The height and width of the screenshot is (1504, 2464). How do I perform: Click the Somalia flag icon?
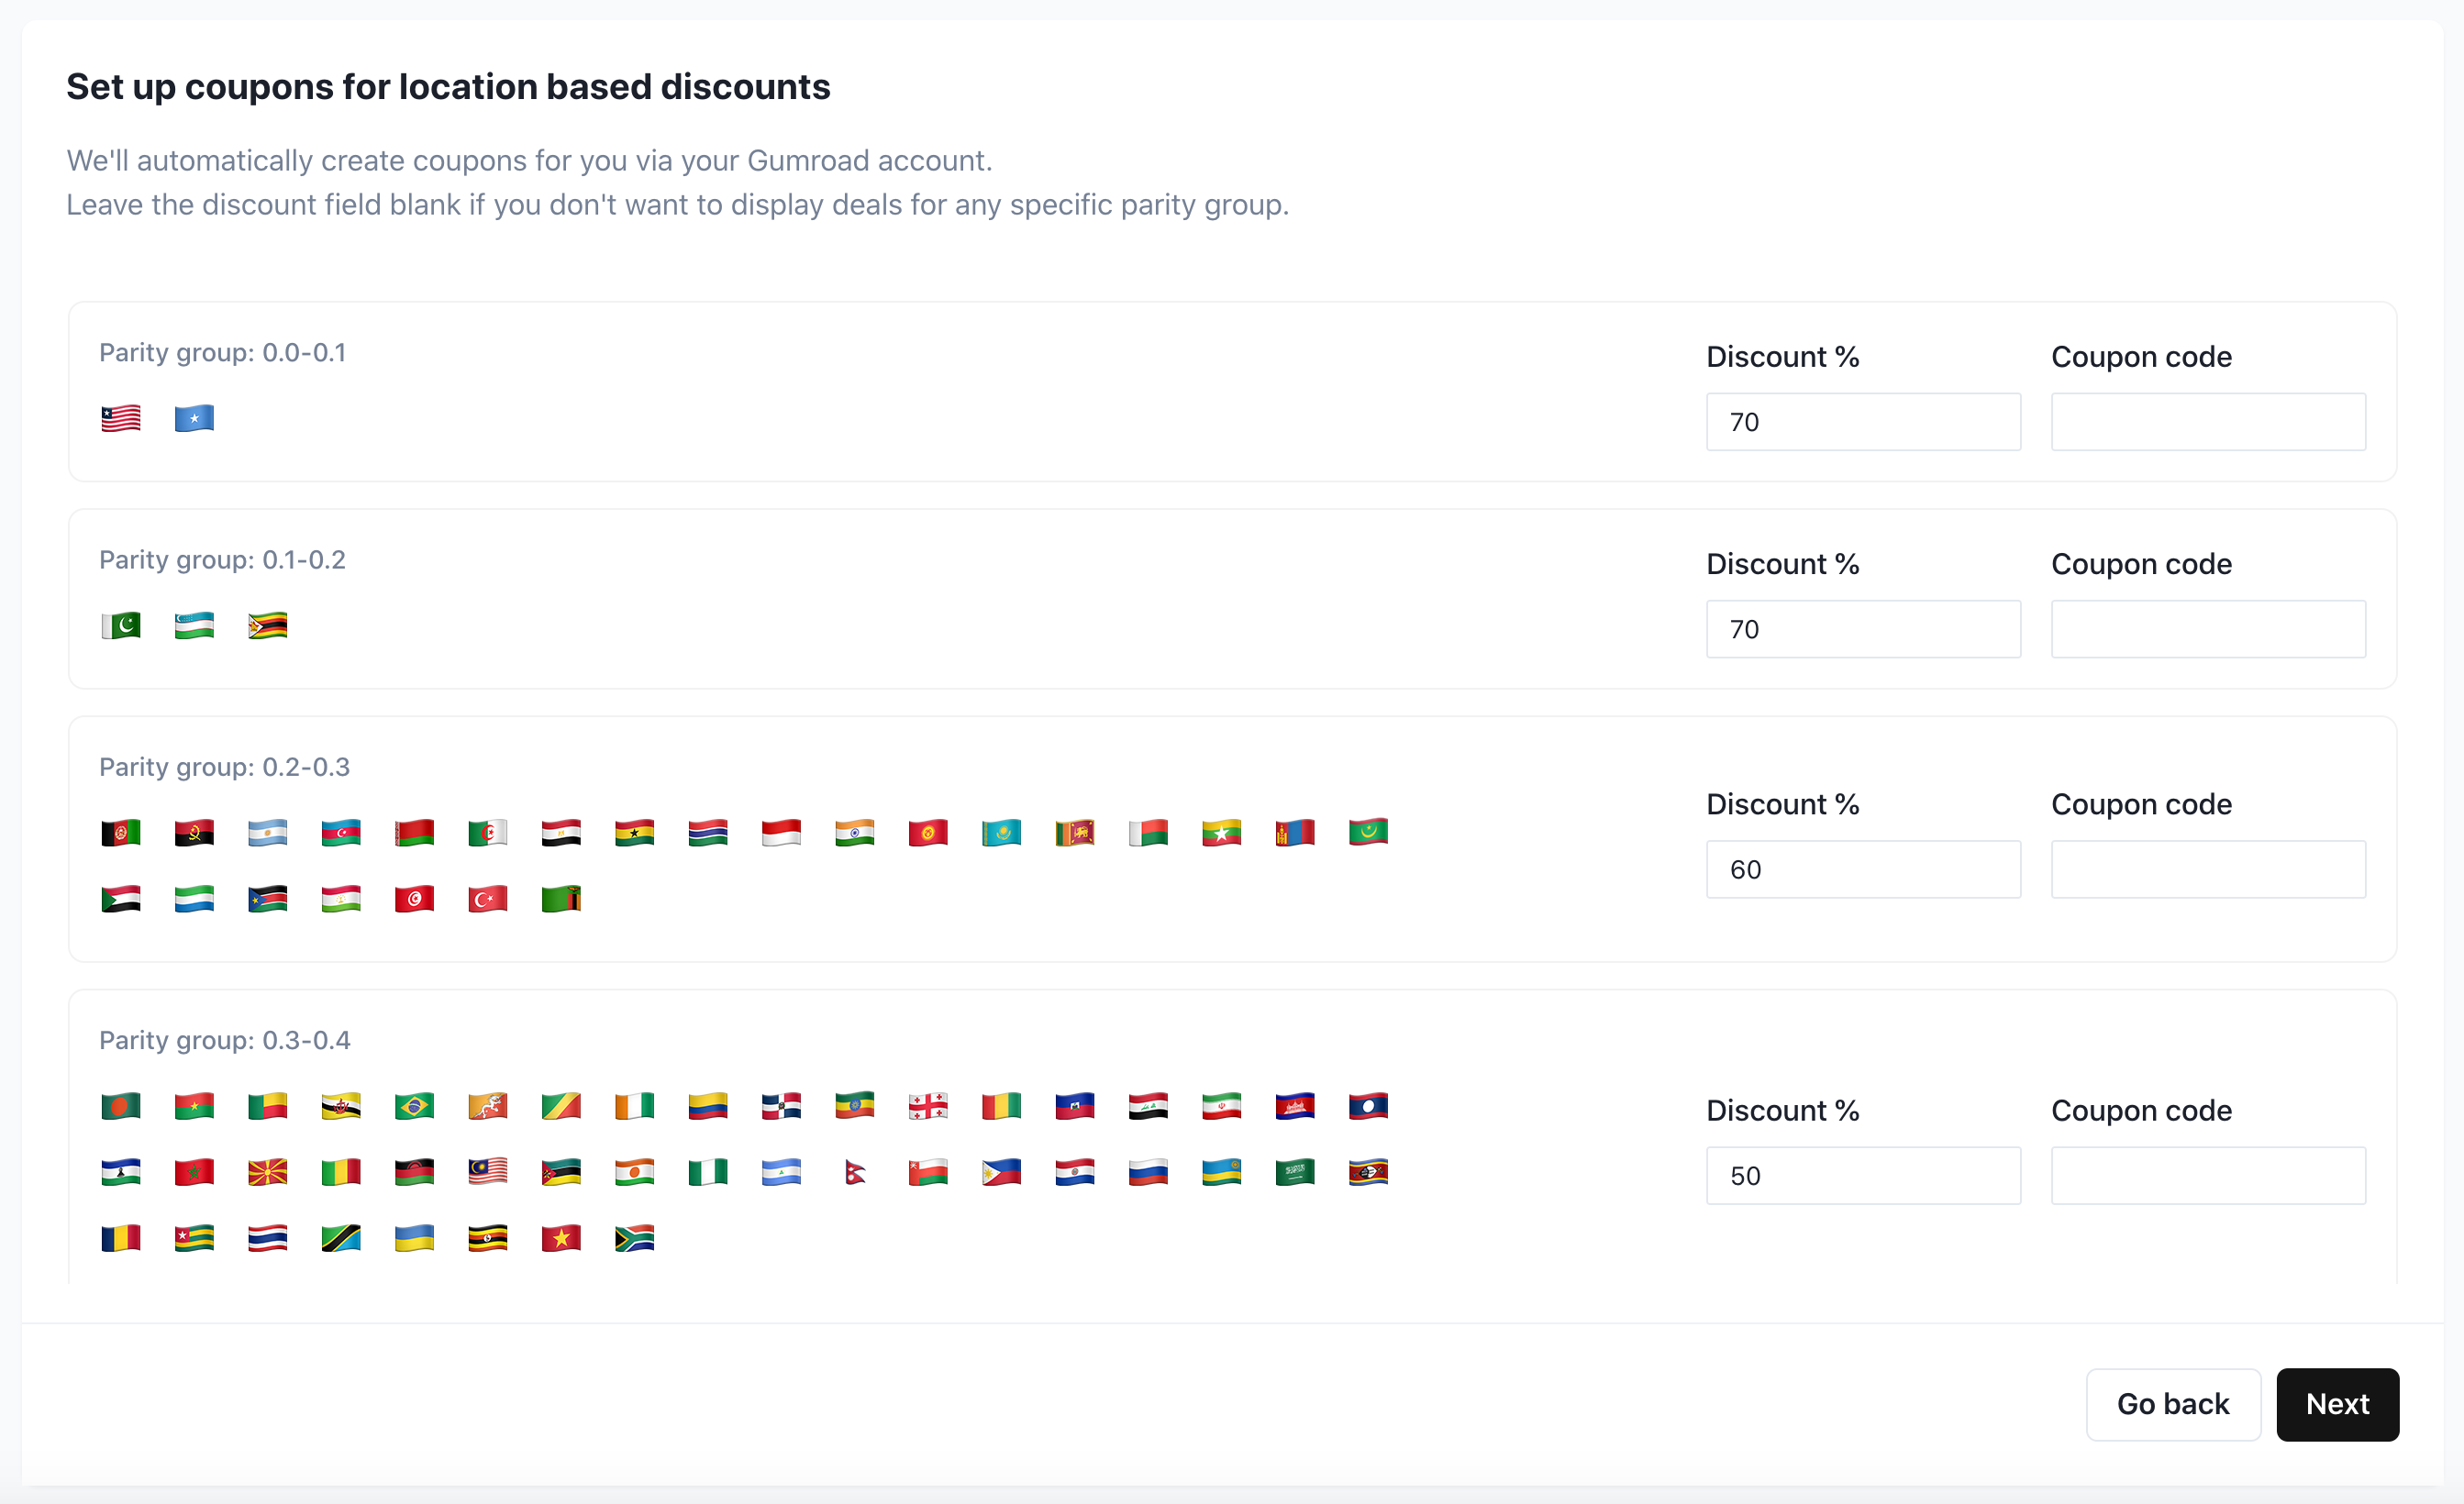click(194, 418)
